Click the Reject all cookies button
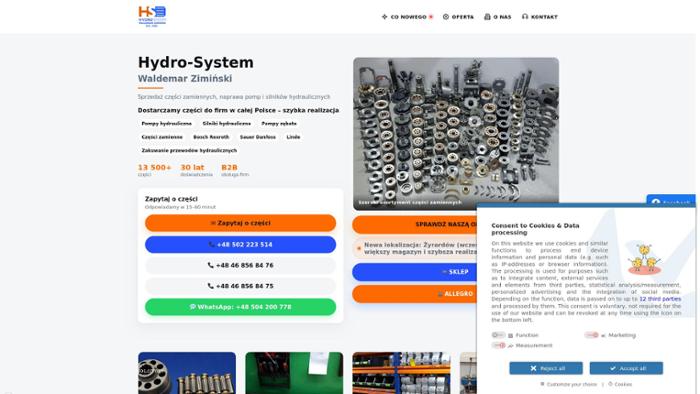 tap(546, 368)
